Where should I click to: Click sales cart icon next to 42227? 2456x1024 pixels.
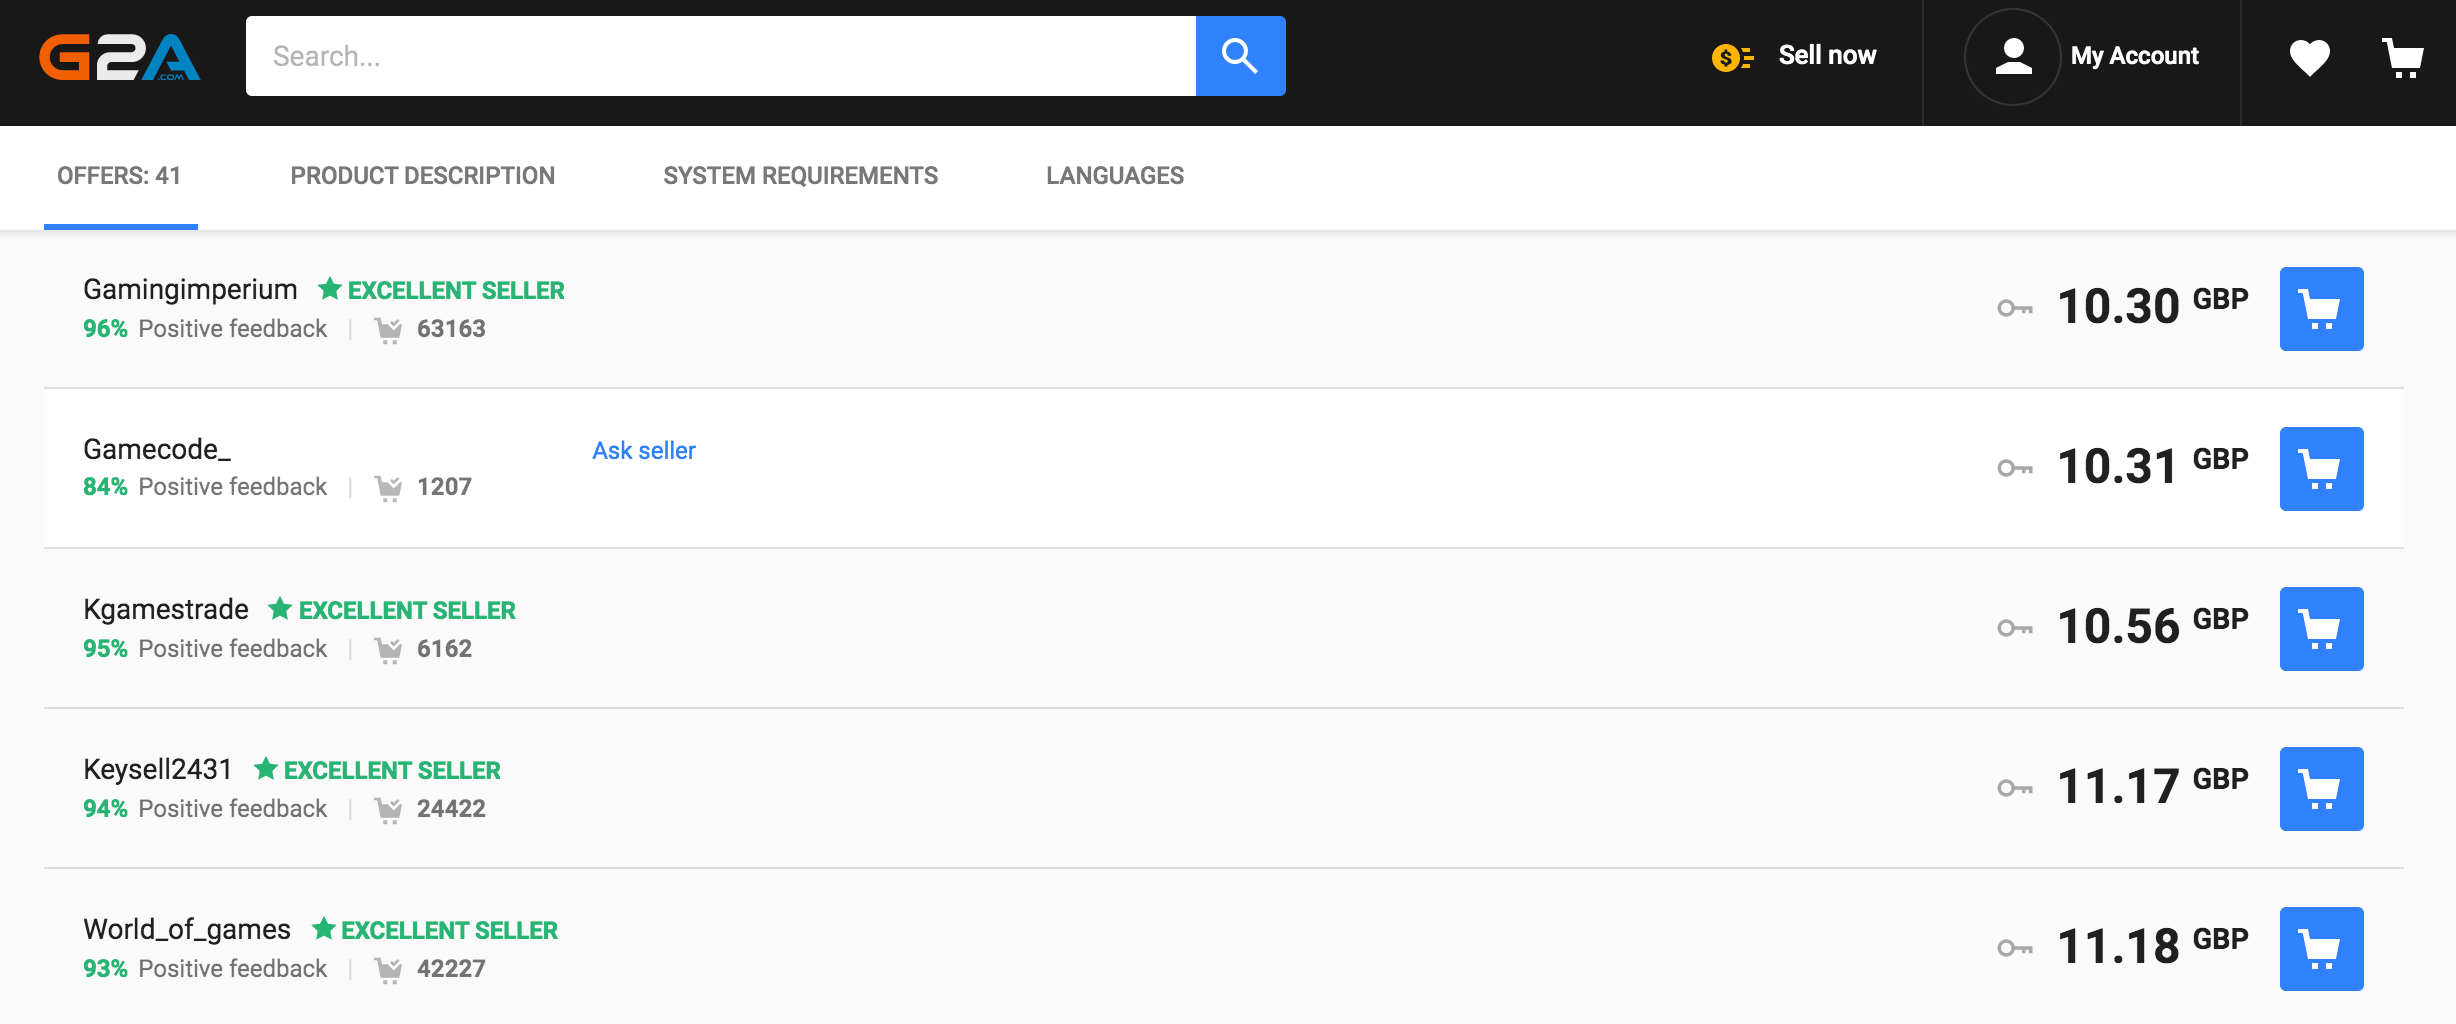[388, 970]
